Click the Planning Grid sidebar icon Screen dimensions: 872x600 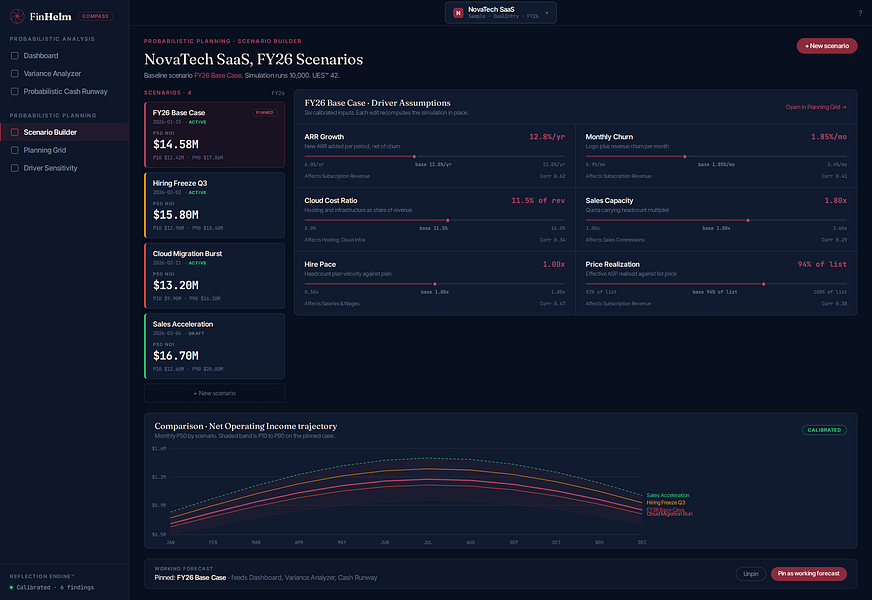tap(14, 150)
